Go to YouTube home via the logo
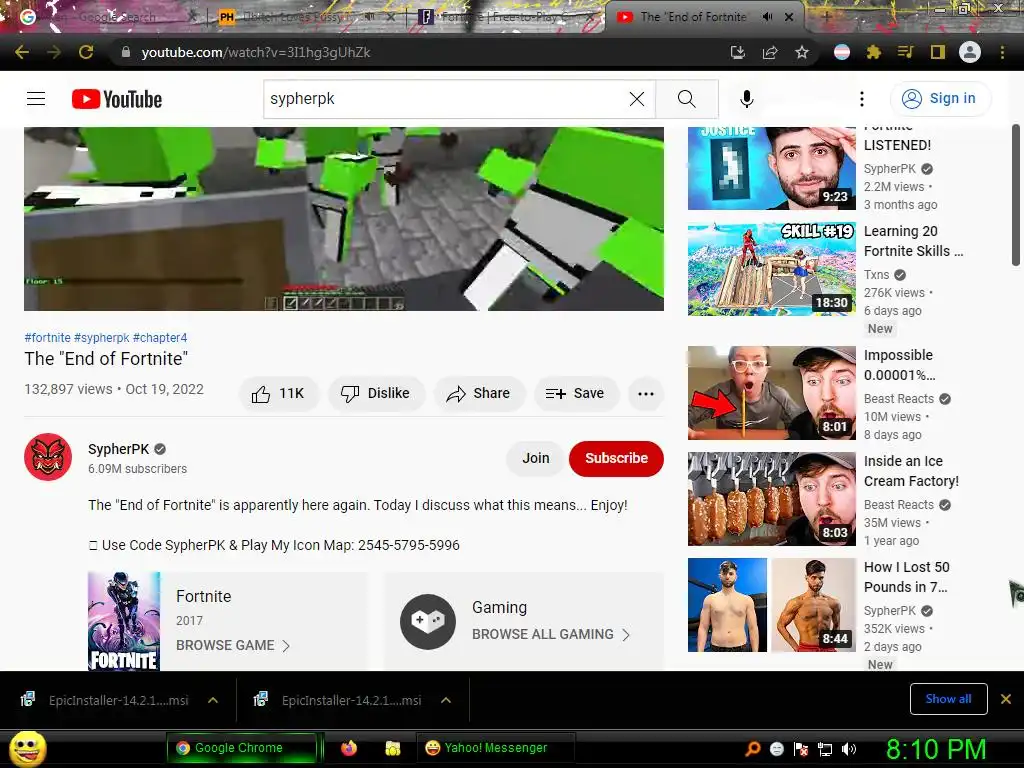This screenshot has height=768, width=1024. [x=117, y=99]
